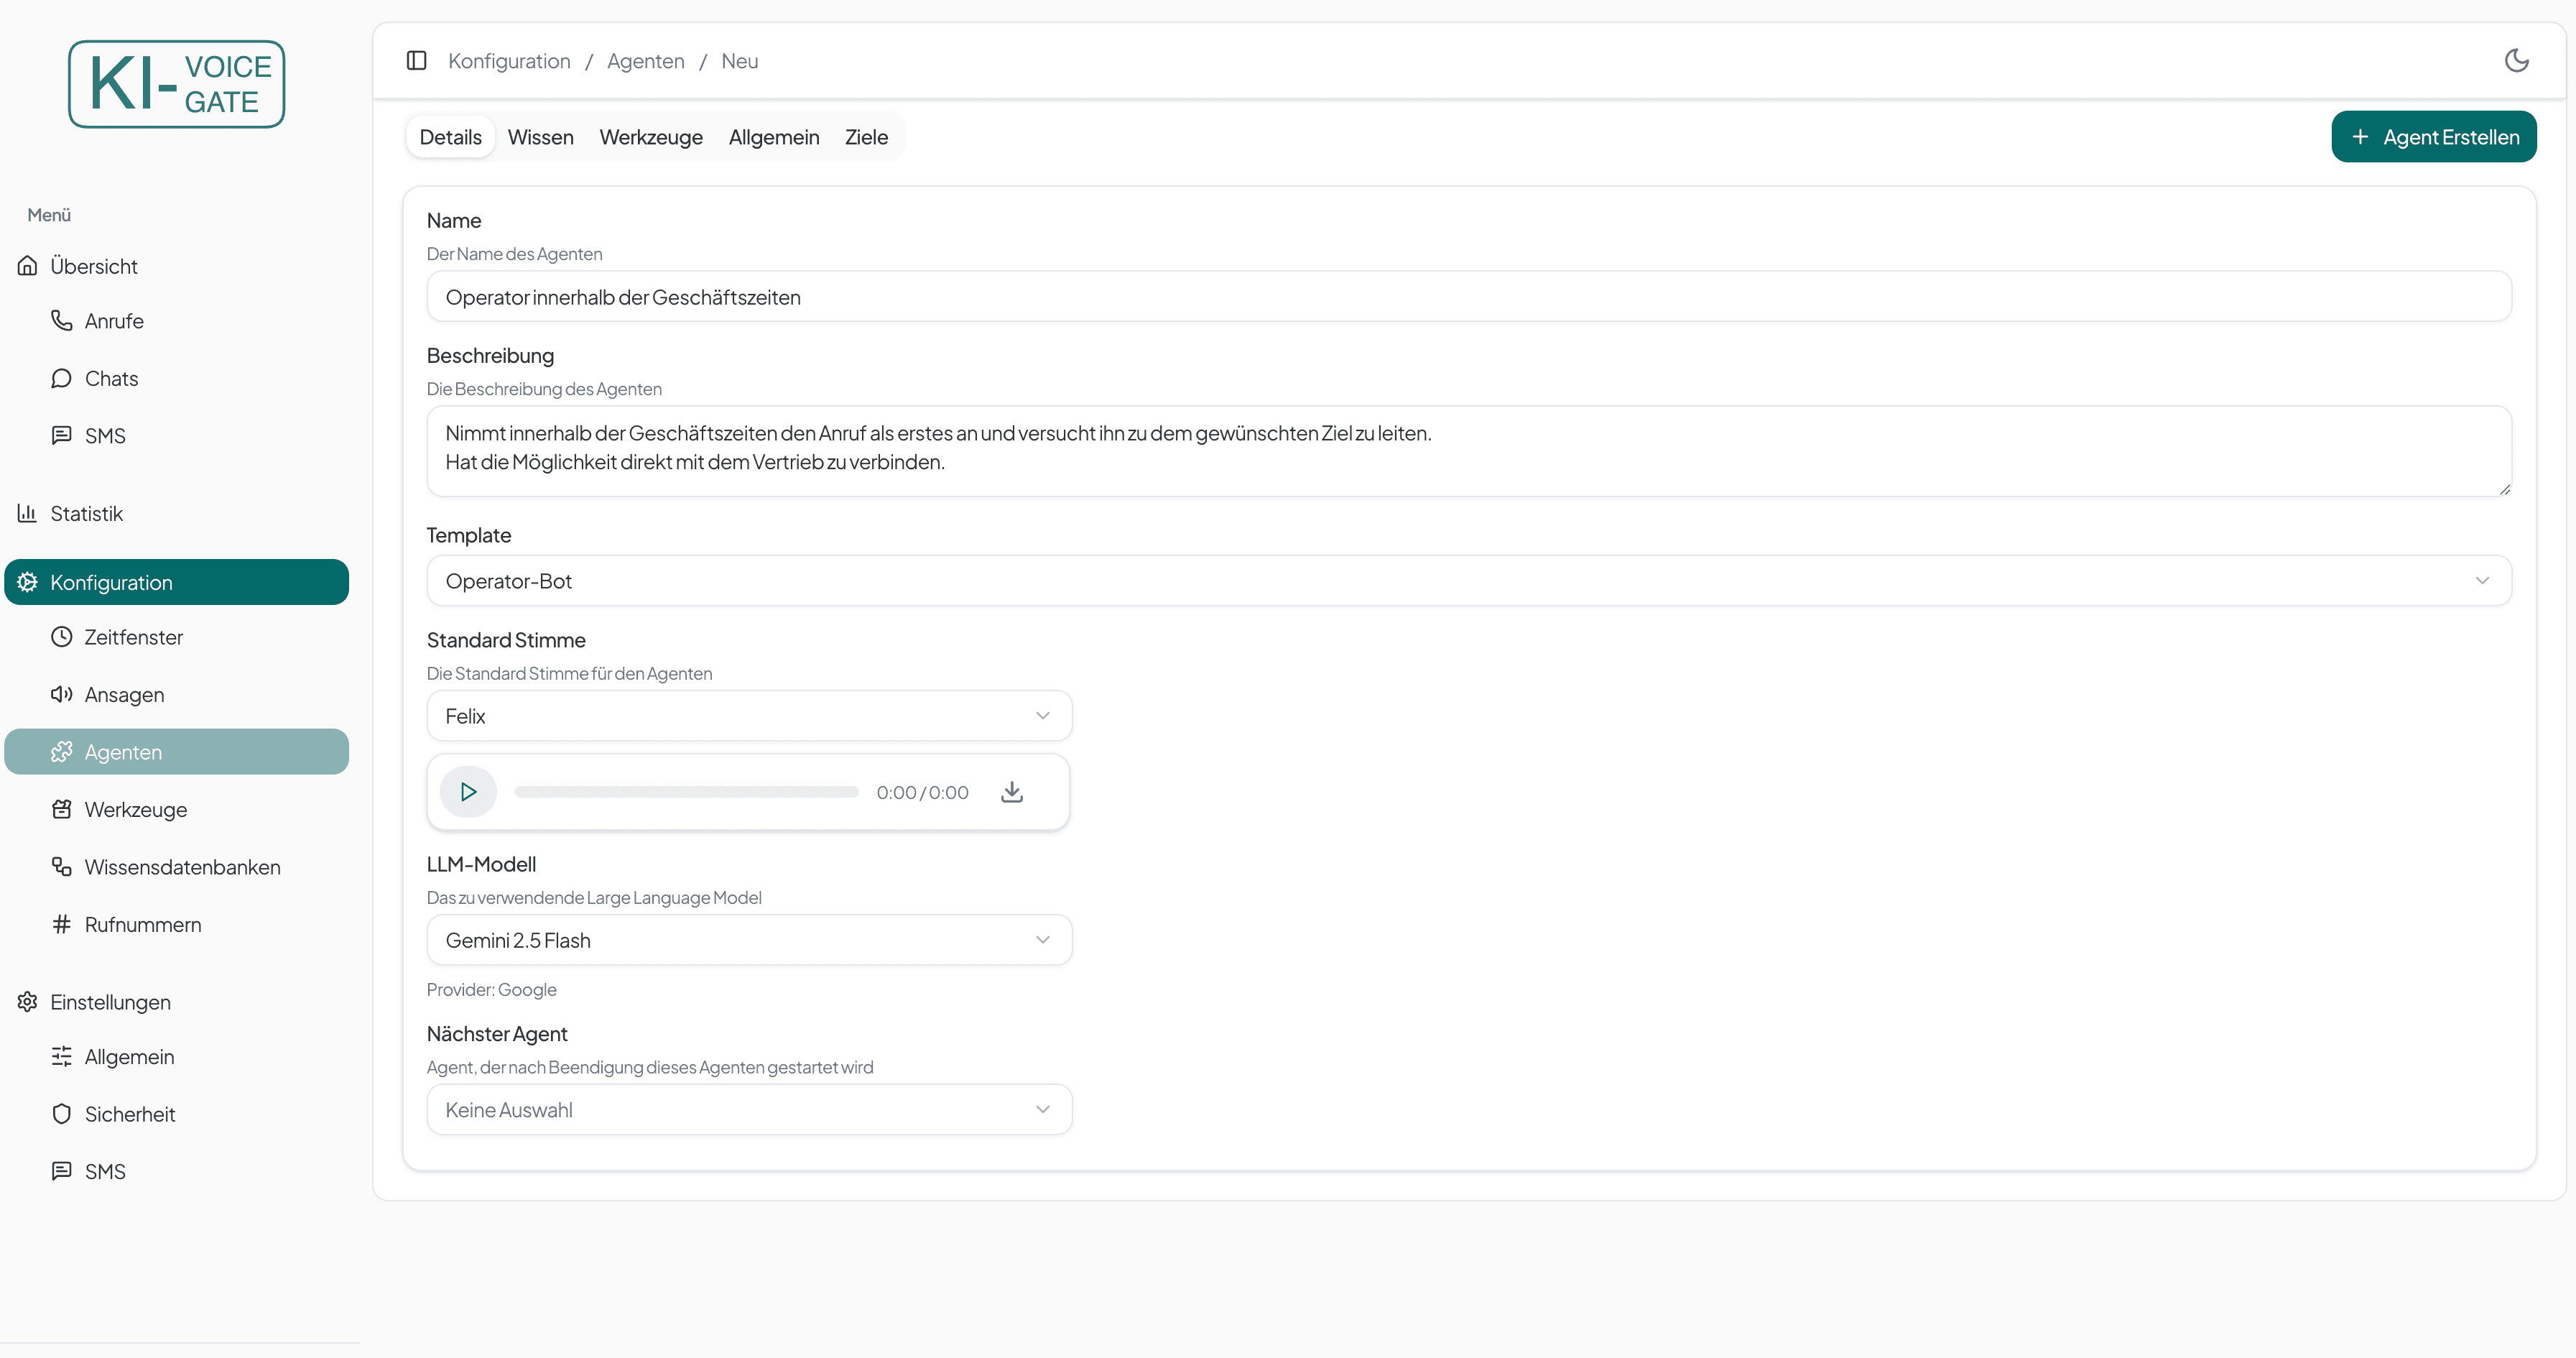Click the audio progress bar
This screenshot has height=1358, width=2576.
(x=686, y=792)
